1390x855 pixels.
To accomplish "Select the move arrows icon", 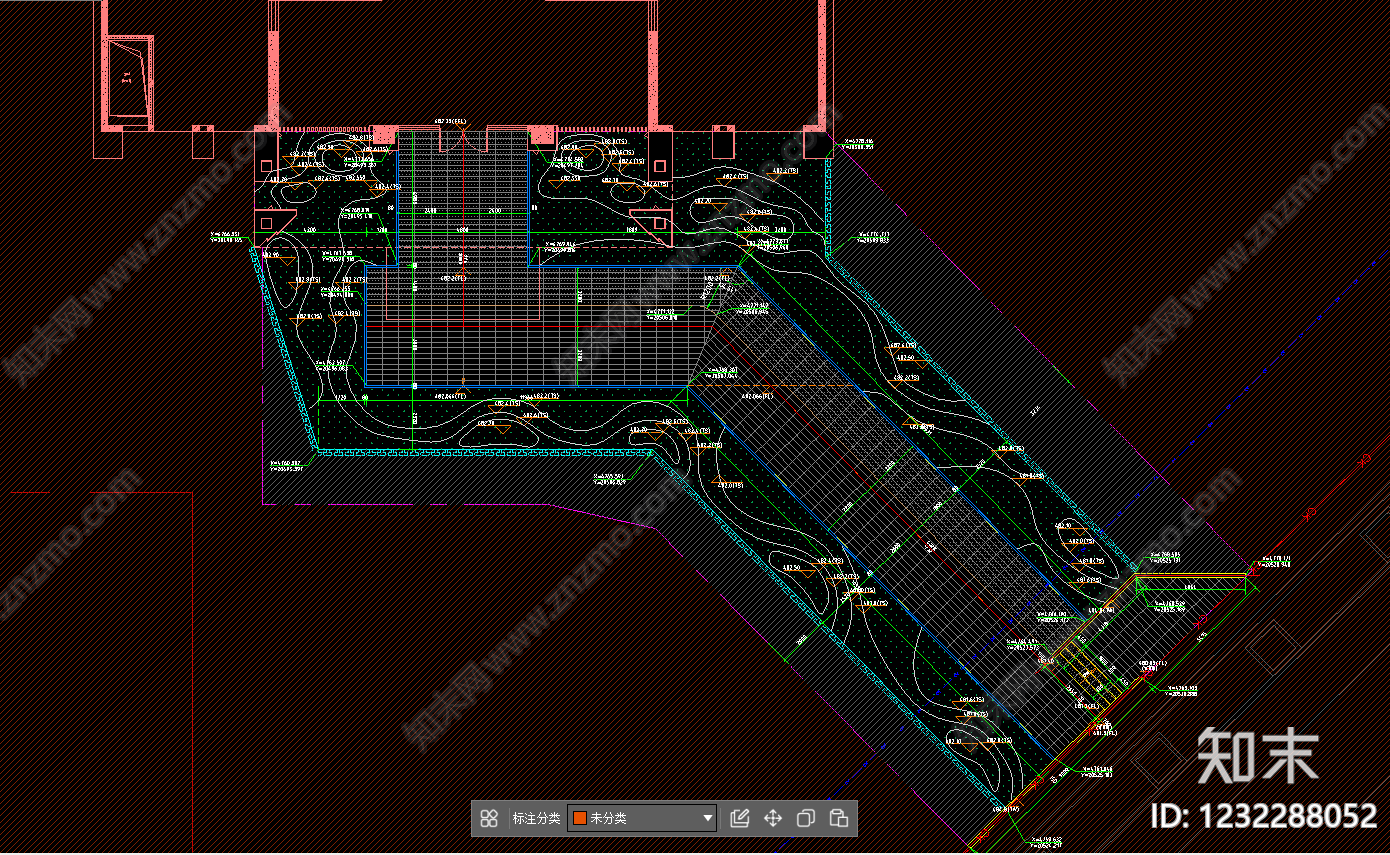I will coord(773,818).
